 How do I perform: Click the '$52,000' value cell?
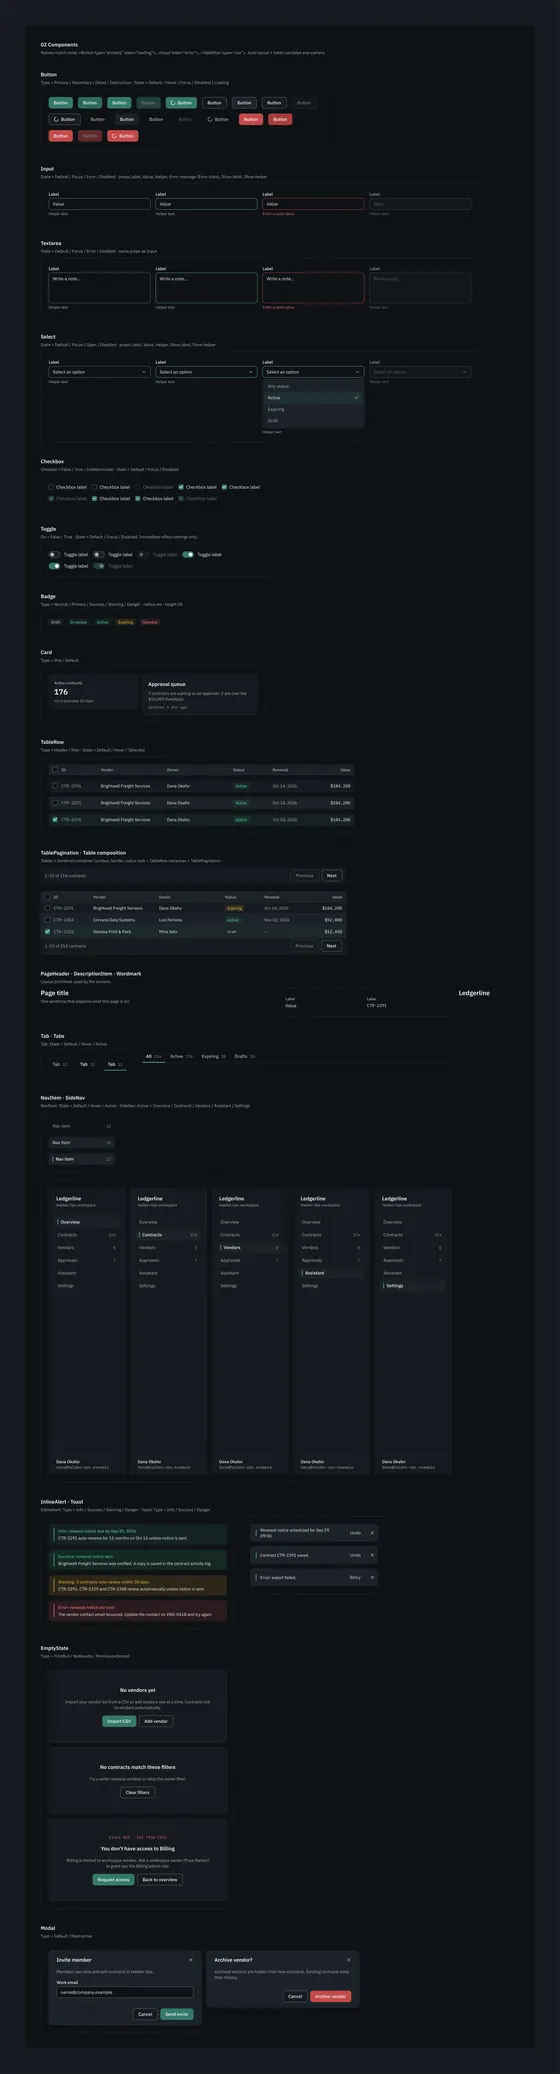point(333,920)
